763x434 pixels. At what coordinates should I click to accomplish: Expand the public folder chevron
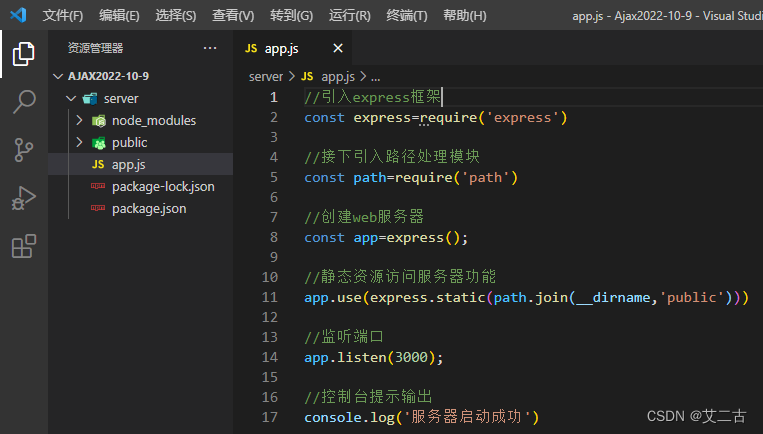(x=79, y=142)
